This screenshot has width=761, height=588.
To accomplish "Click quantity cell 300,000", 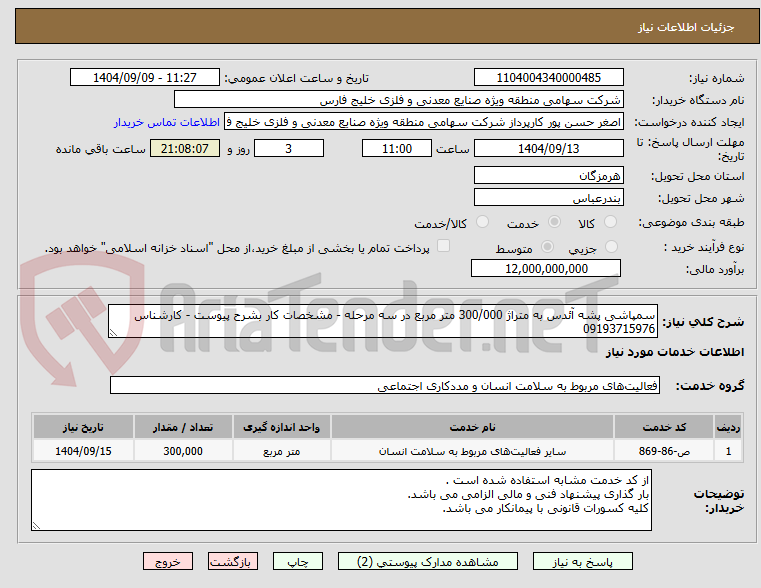I will tap(183, 451).
